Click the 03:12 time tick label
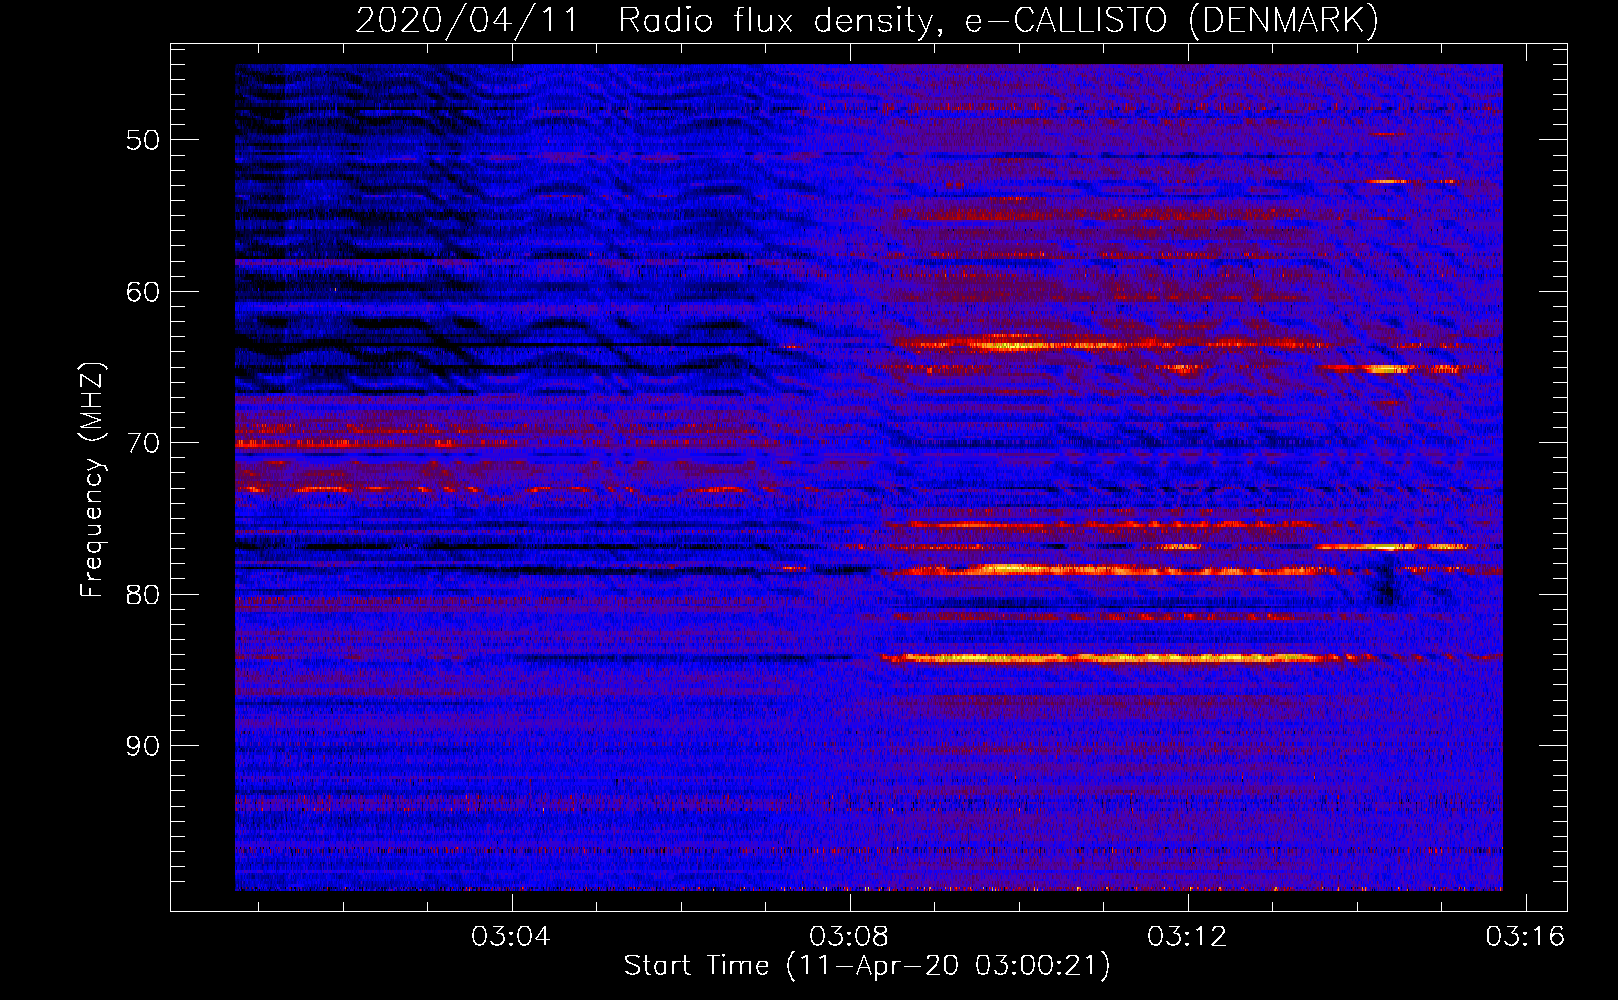This screenshot has height=1000, width=1618. [x=1187, y=937]
